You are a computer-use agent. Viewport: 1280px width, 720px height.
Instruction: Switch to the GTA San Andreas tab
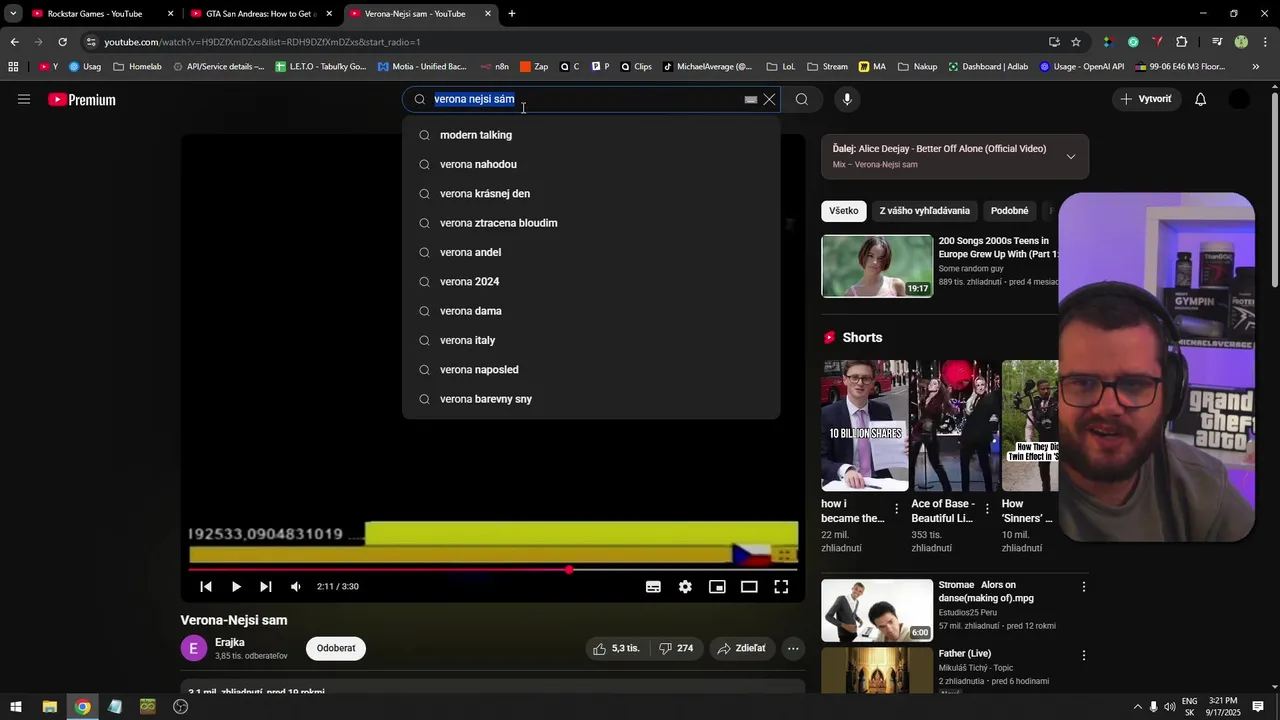262,14
